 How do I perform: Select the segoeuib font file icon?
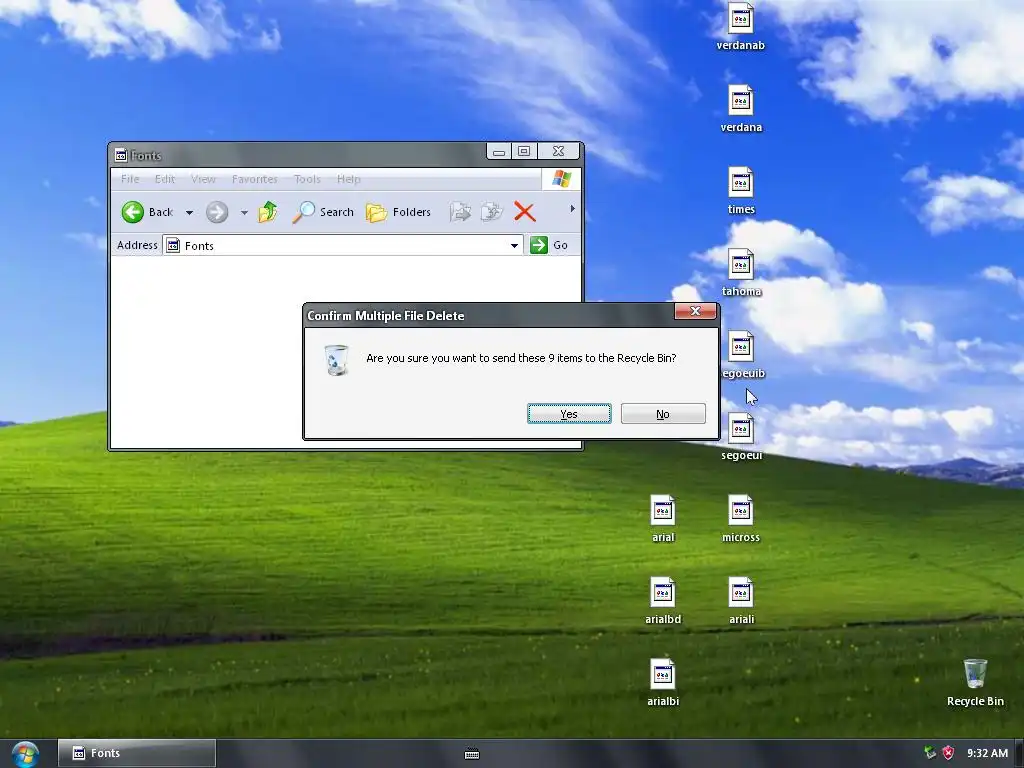(741, 347)
